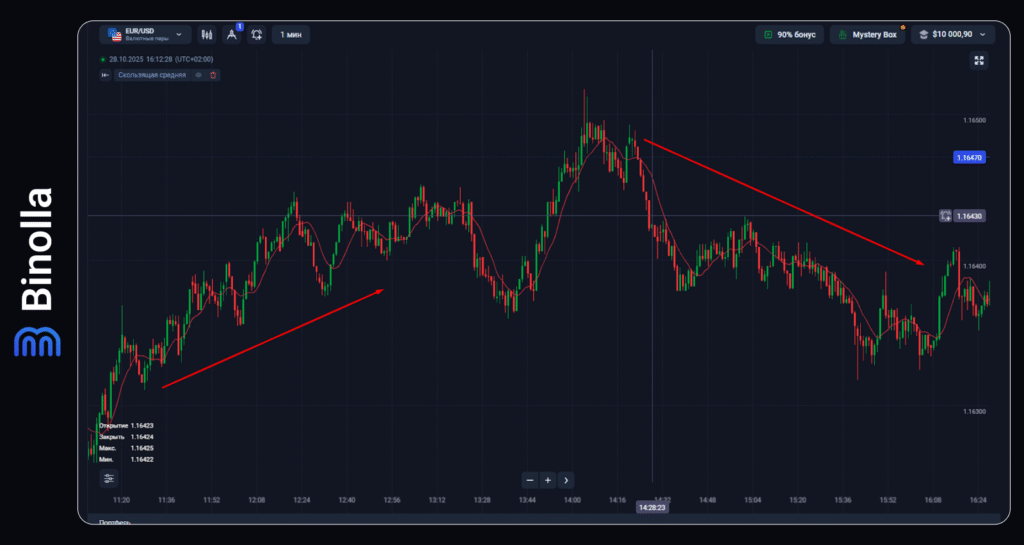Click the 16:08 time axis label
Screen dimensions: 1024x545
933,500
